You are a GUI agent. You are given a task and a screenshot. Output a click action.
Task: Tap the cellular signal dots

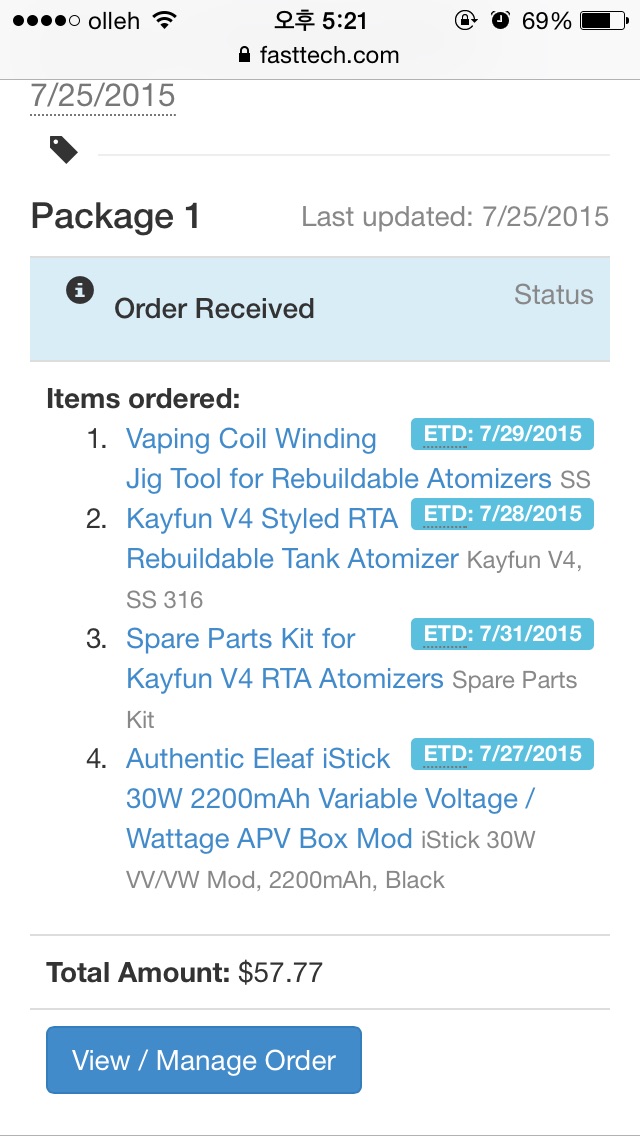42,21
